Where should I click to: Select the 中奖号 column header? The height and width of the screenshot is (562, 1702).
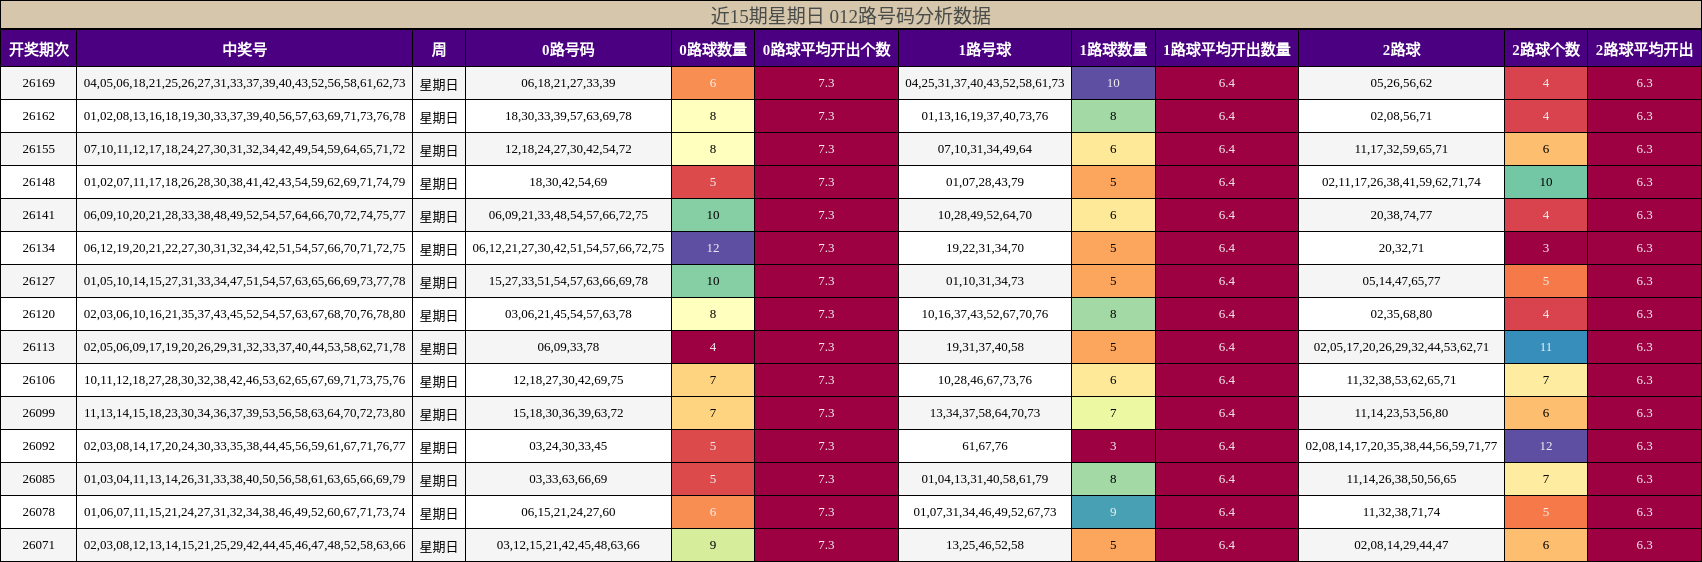click(245, 49)
